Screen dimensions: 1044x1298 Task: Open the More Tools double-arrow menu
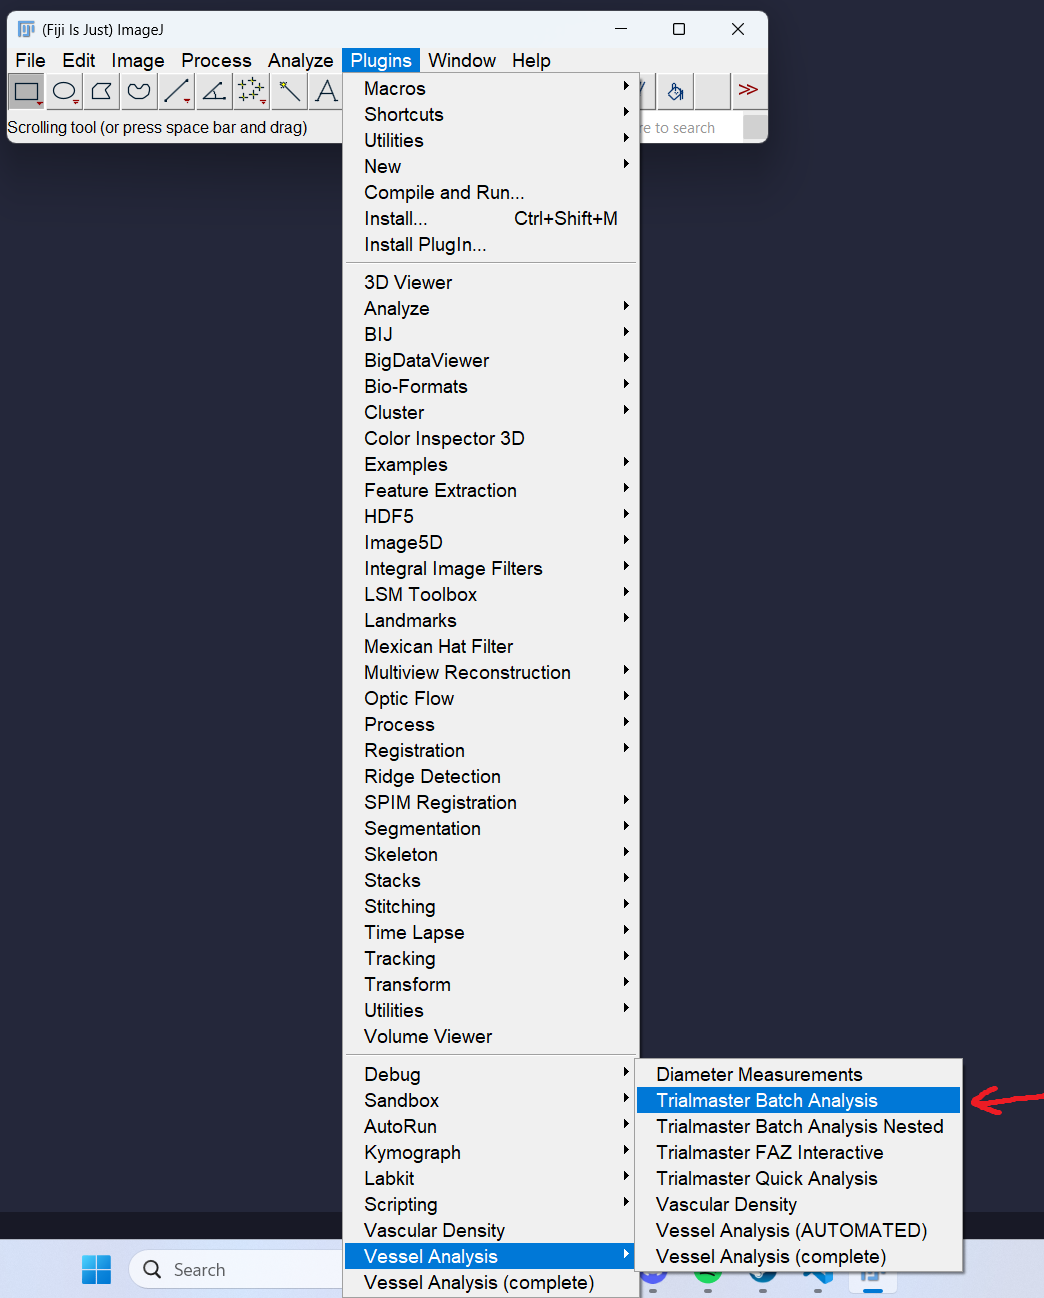748,90
